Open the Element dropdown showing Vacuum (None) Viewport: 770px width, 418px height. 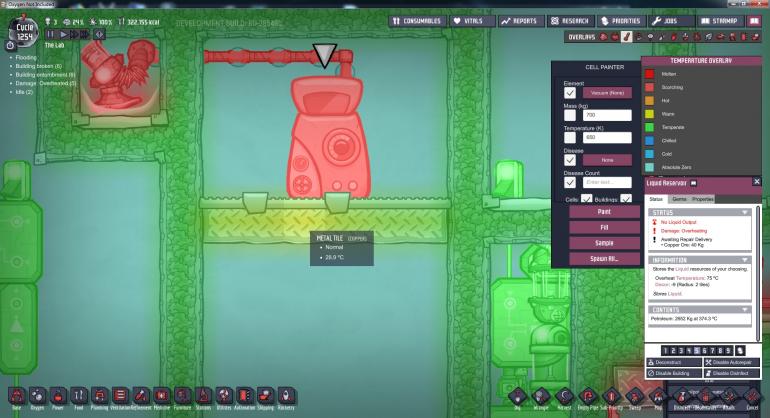point(607,93)
